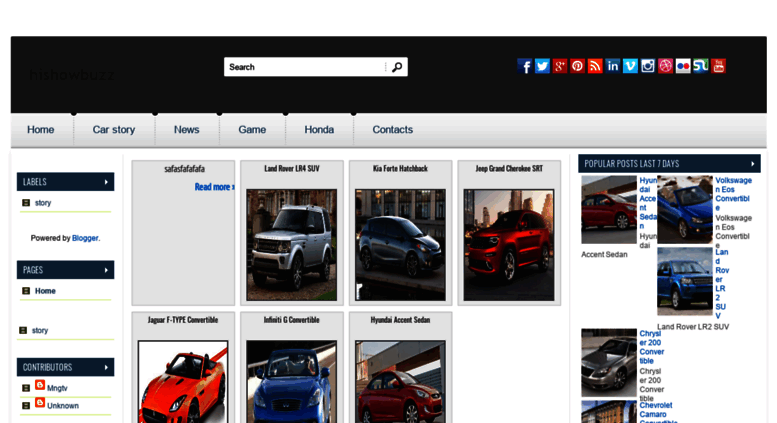
Task: Open the safasfafafafa post title
Action: click(184, 169)
